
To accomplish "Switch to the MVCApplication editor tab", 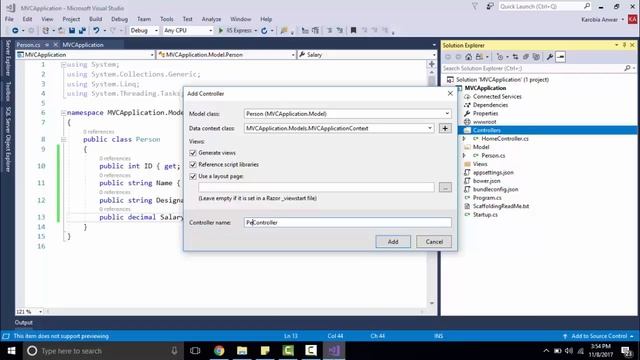I will tap(83, 45).
